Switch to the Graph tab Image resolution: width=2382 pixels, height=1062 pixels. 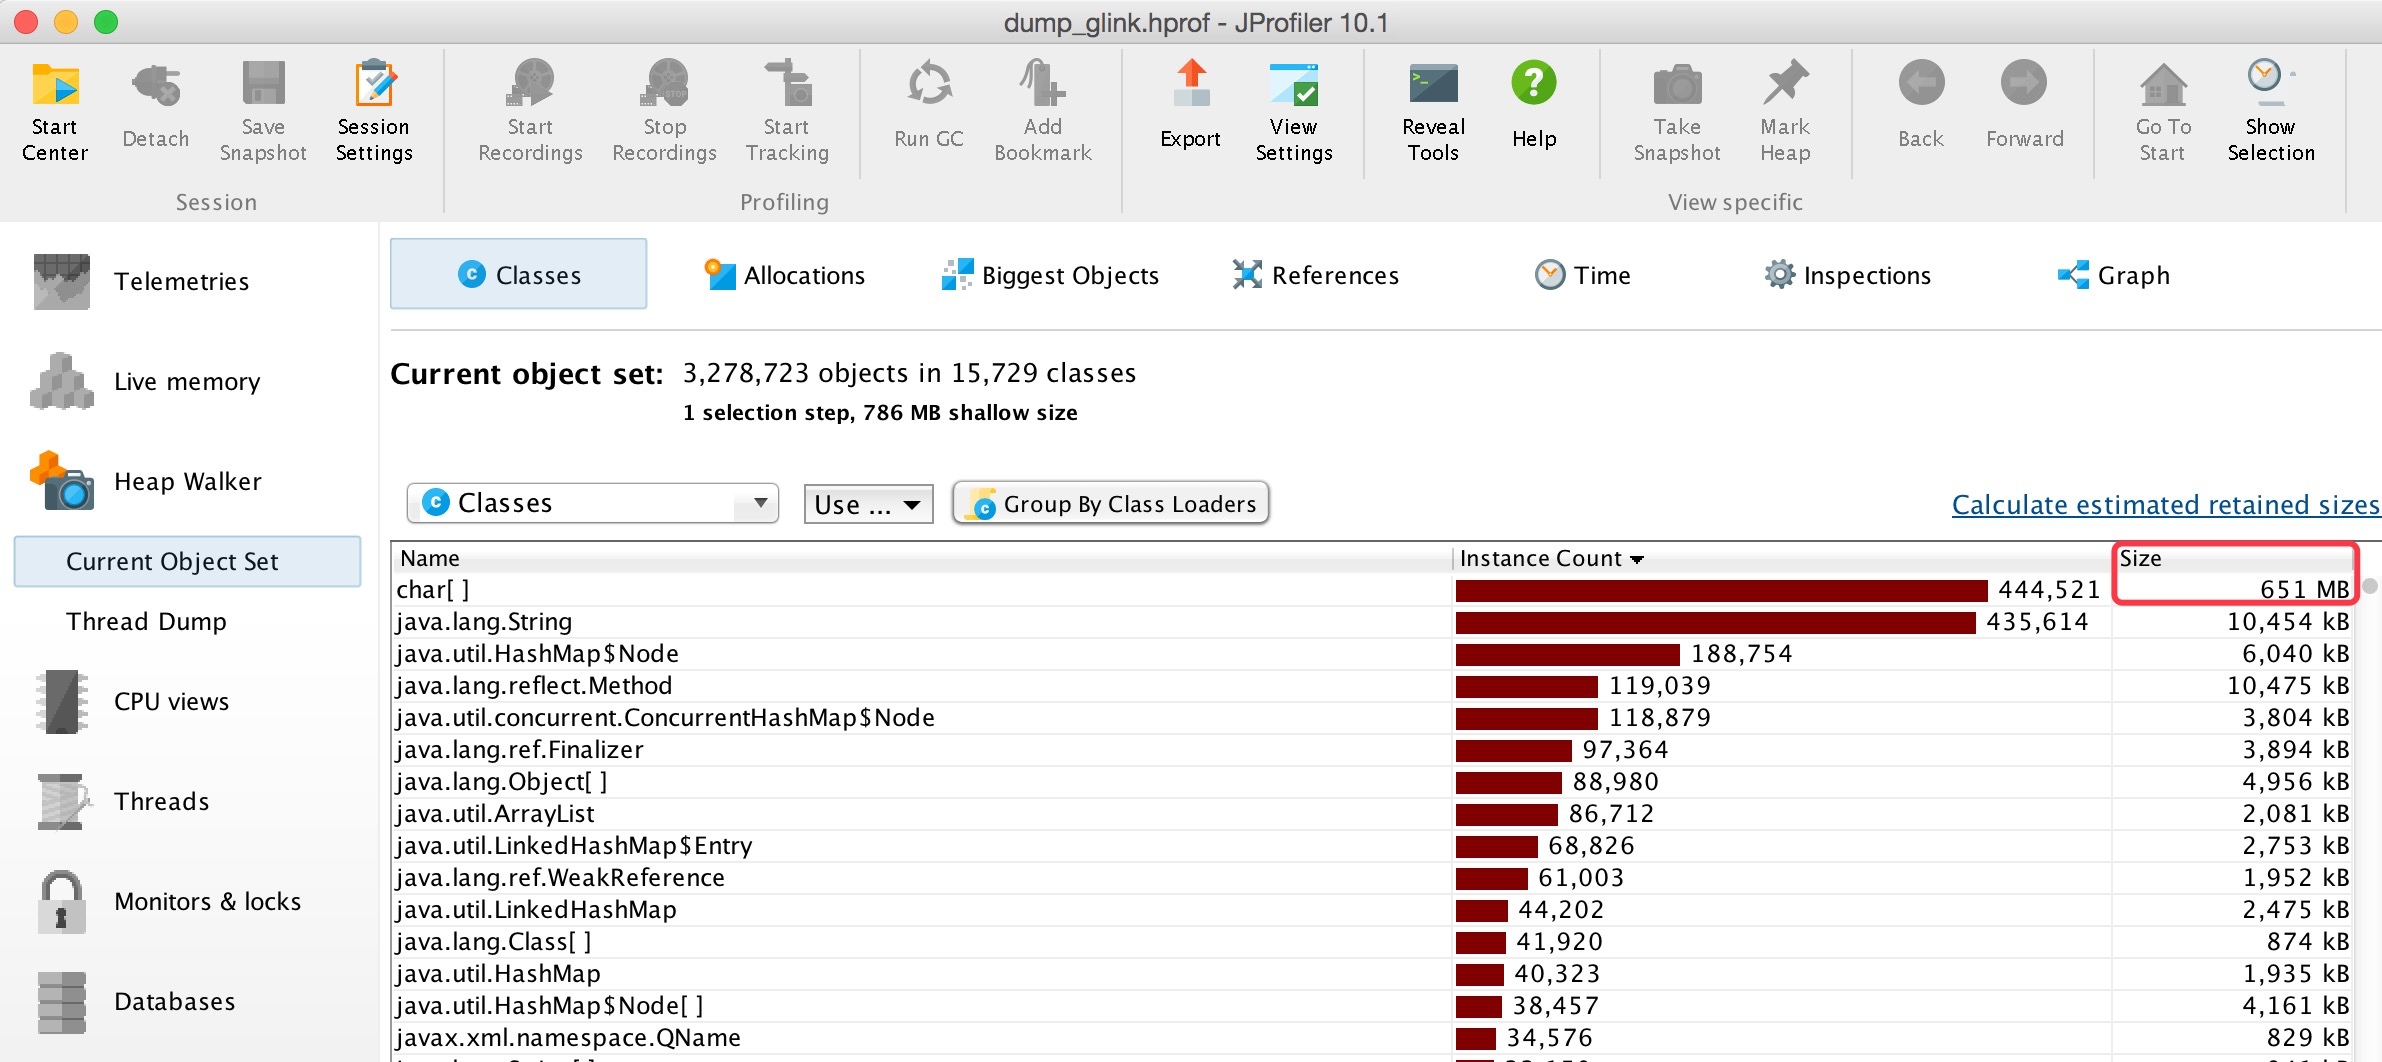pos(2114,275)
